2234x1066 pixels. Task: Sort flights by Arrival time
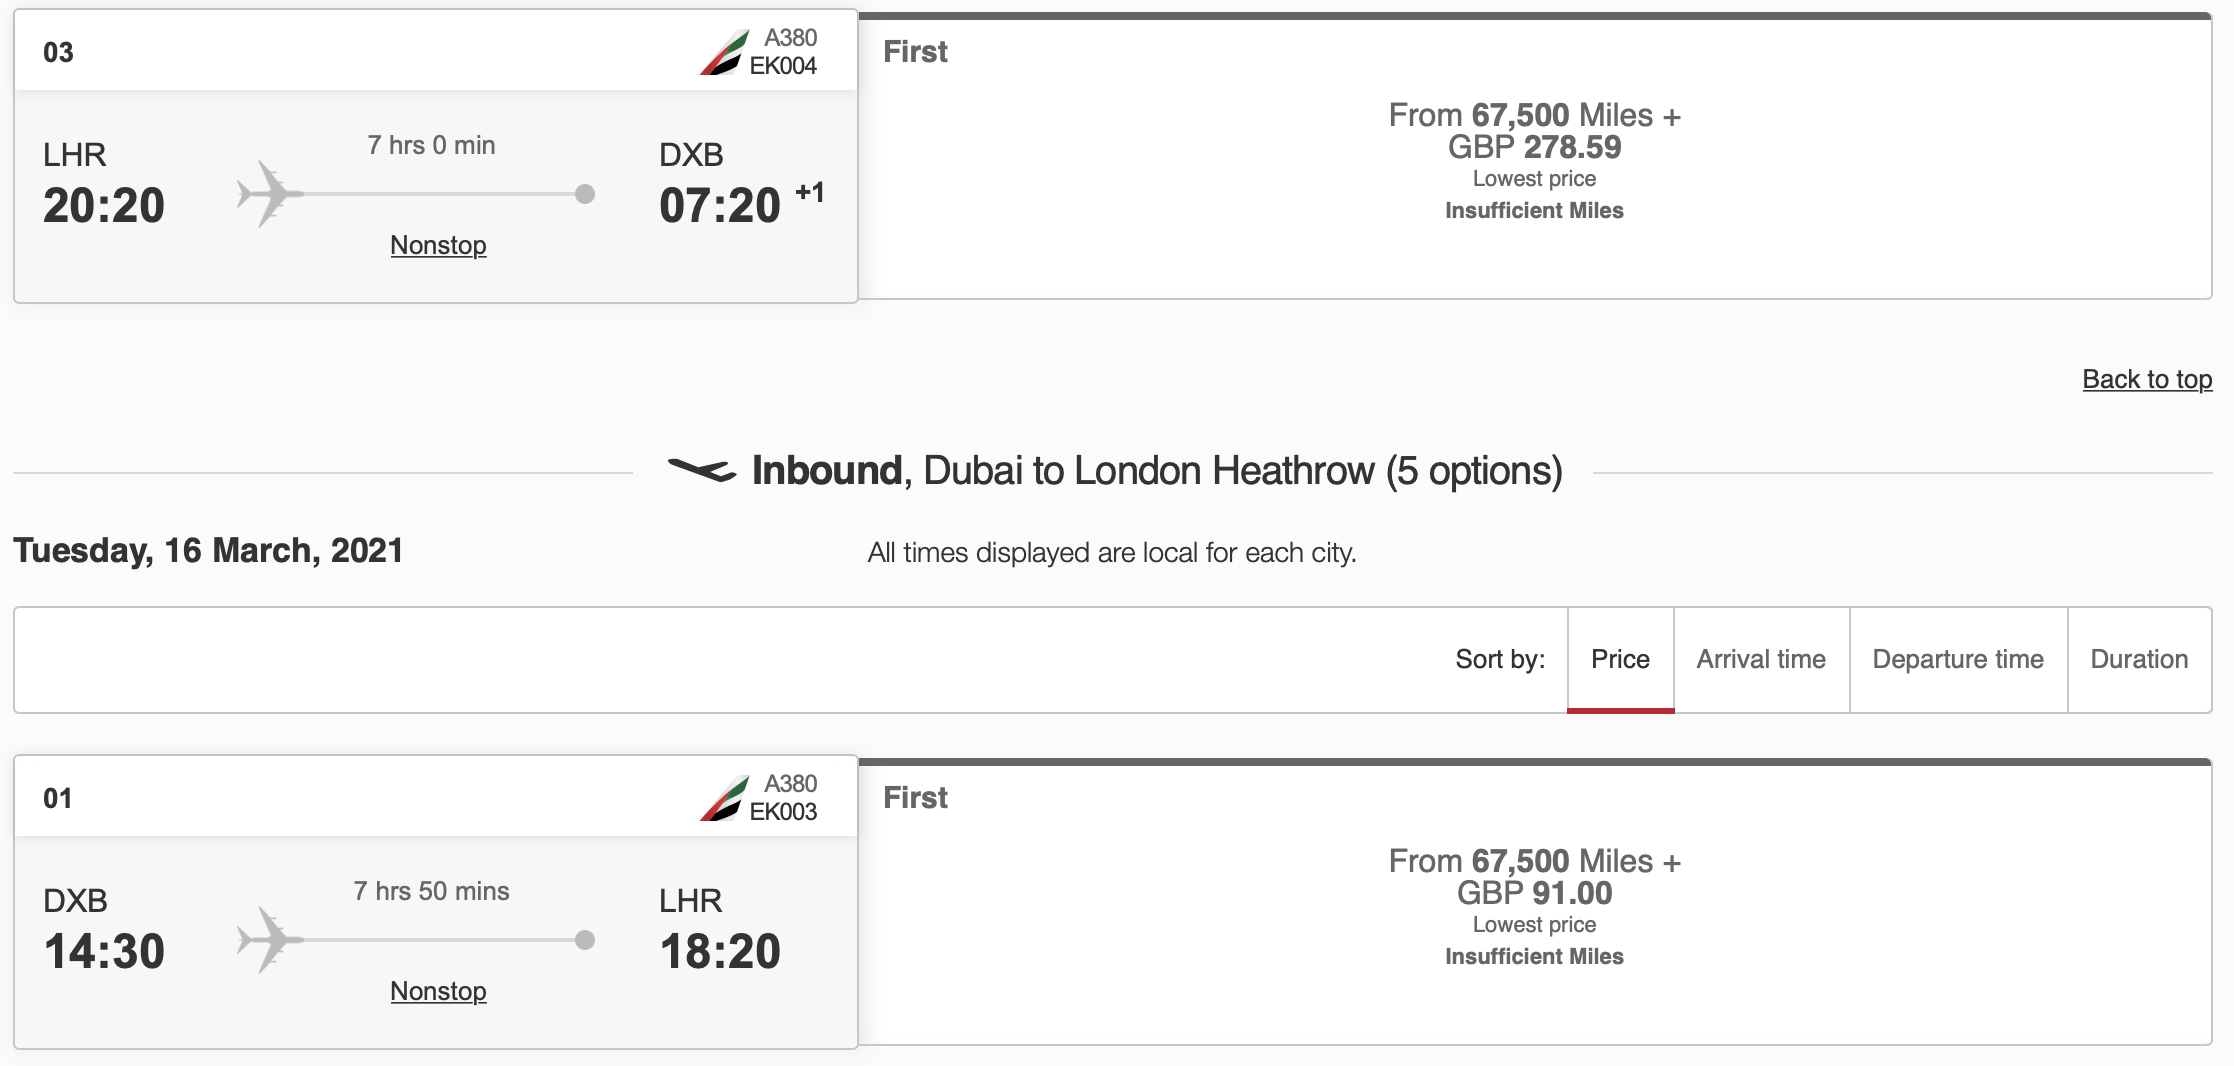tap(1761, 660)
